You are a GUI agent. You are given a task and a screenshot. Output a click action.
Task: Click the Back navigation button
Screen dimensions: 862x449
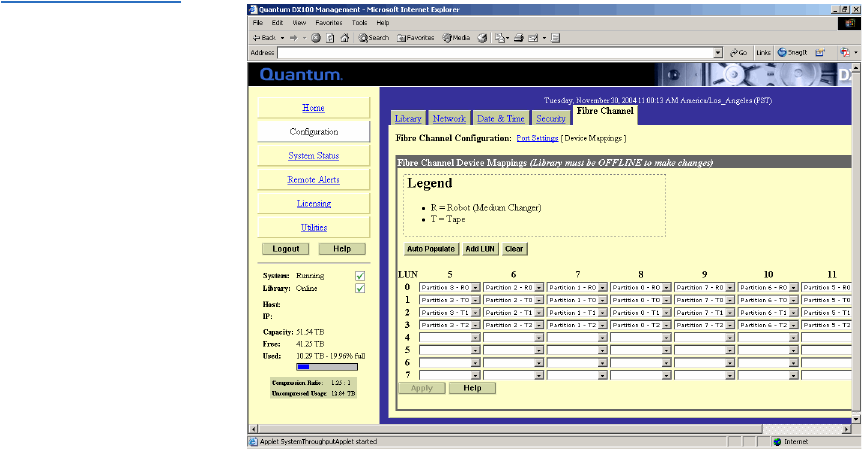[x=264, y=38]
